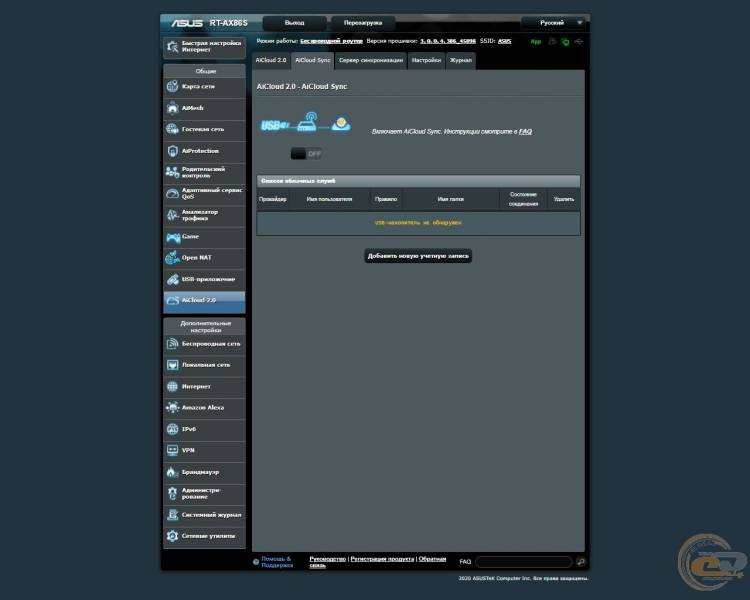Switch to the Сервер синхронизации tab

(371, 60)
